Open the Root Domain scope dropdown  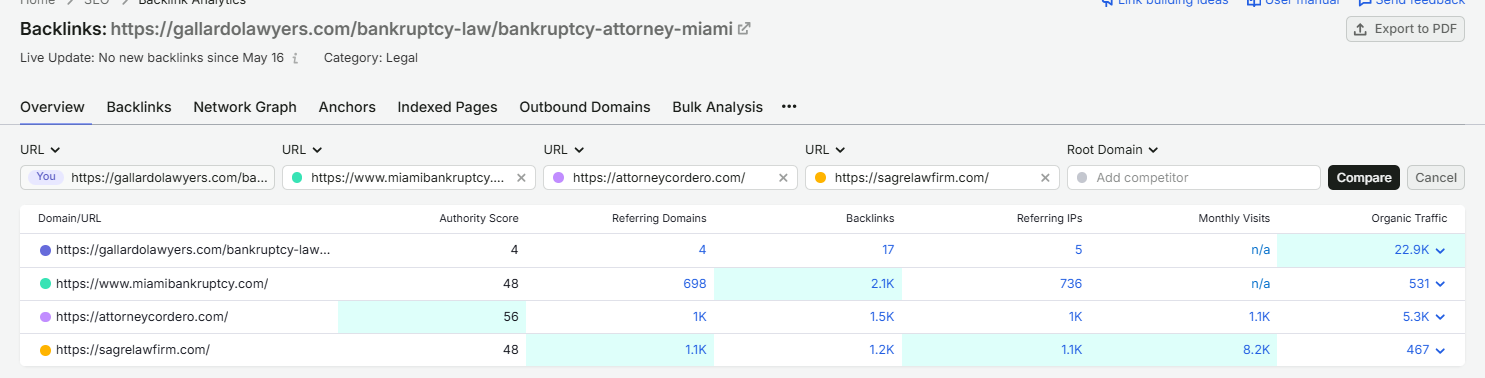click(x=1113, y=150)
